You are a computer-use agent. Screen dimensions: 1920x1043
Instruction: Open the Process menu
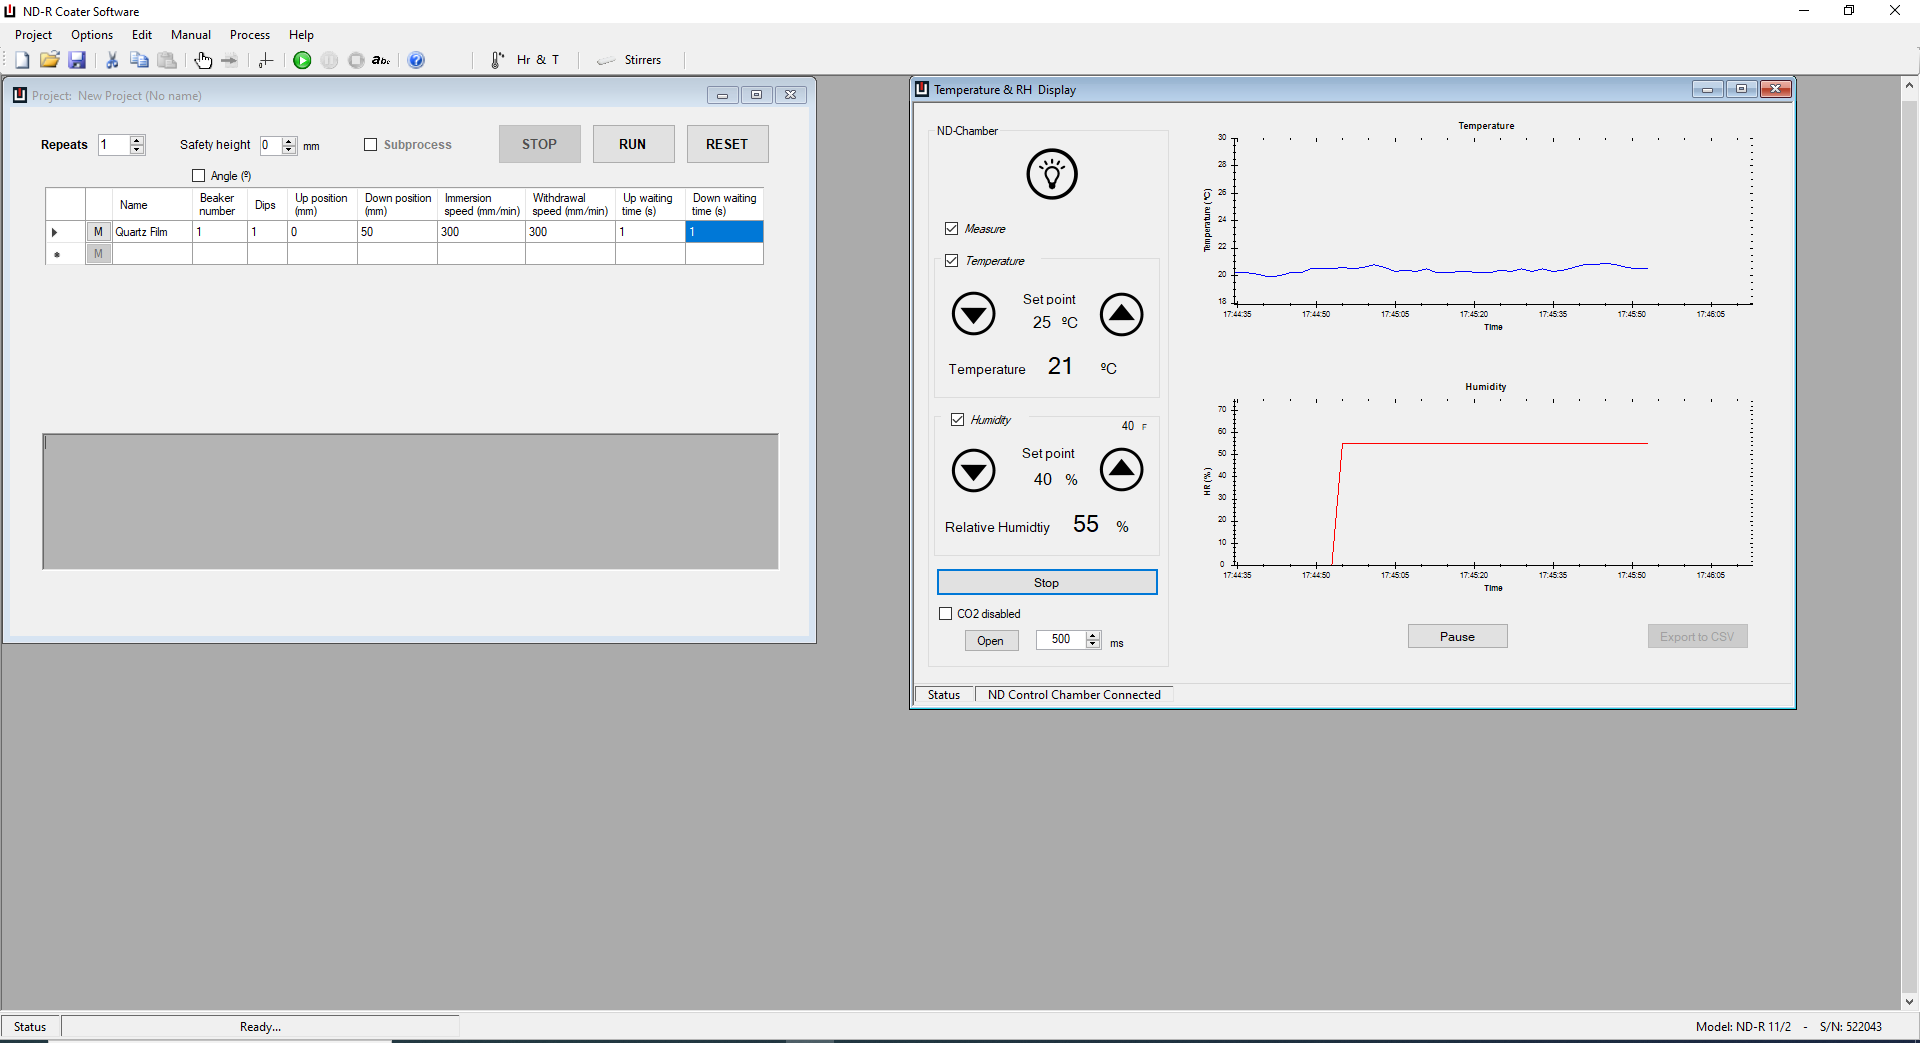point(250,35)
